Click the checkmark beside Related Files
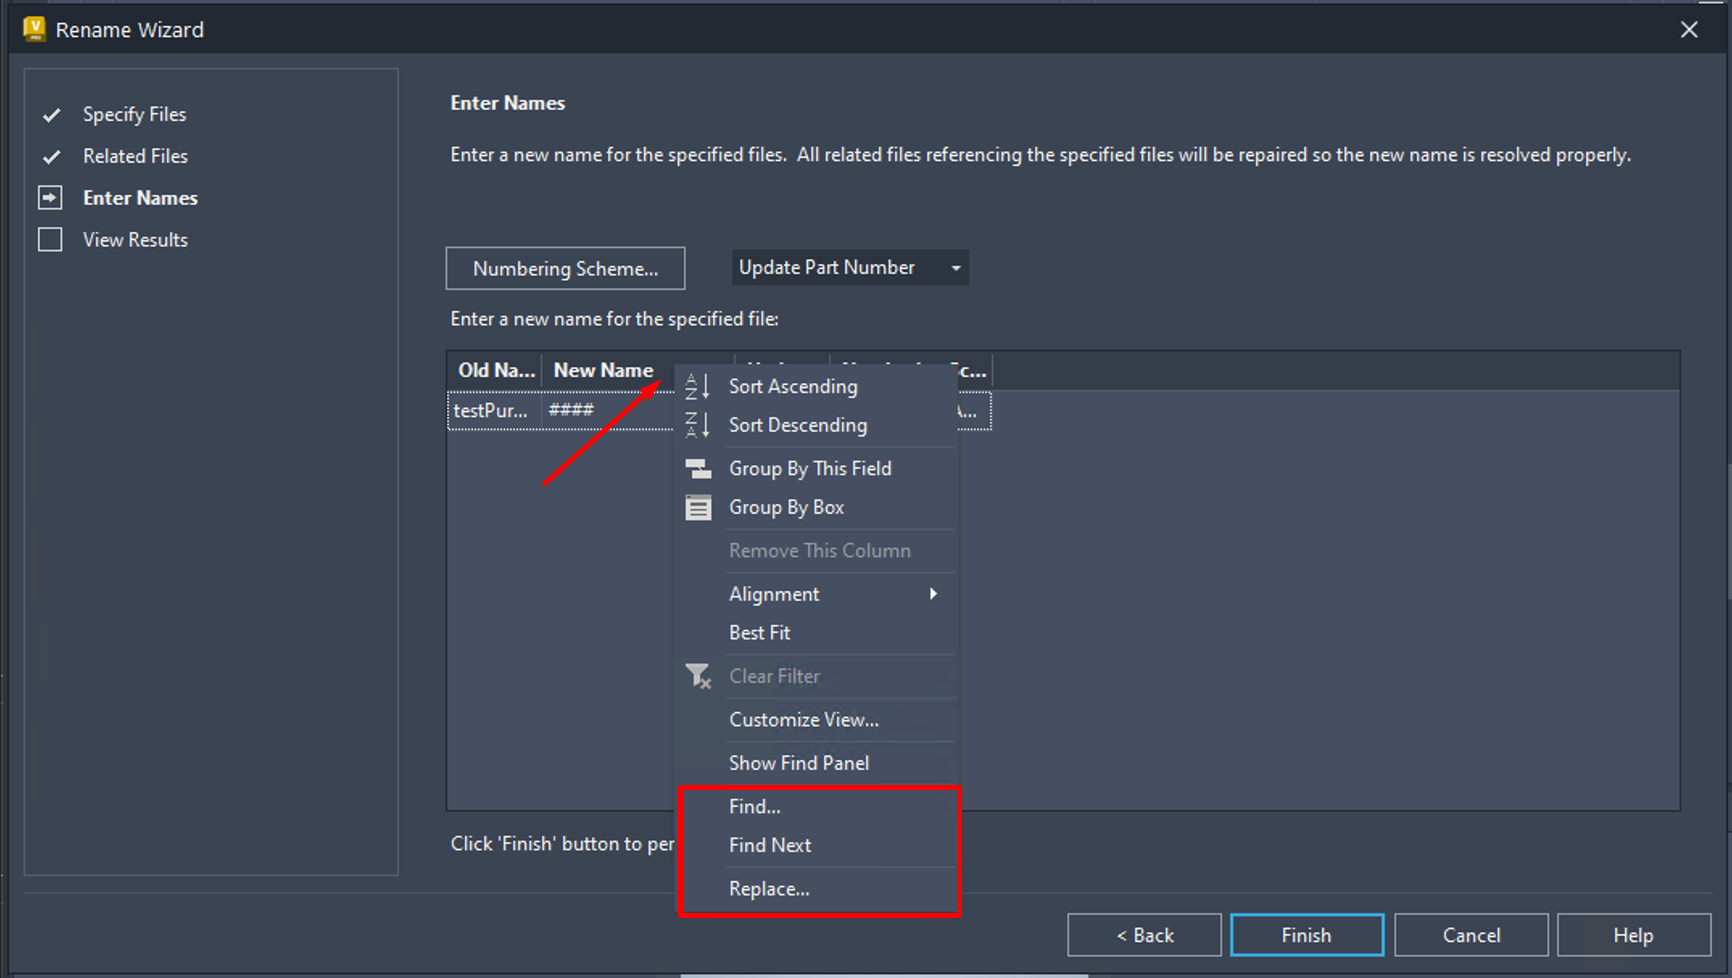Screen dimensions: 1732x978 (51, 156)
